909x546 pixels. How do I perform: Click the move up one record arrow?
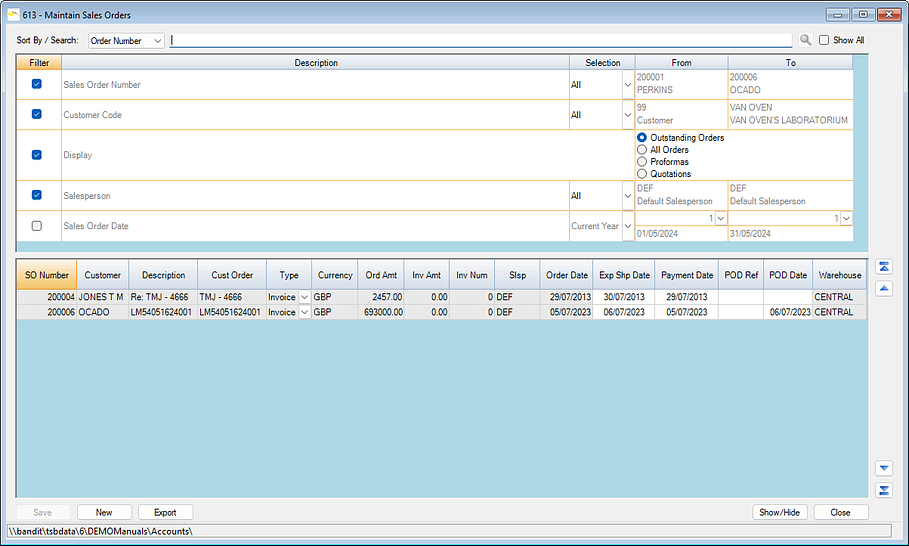point(883,288)
